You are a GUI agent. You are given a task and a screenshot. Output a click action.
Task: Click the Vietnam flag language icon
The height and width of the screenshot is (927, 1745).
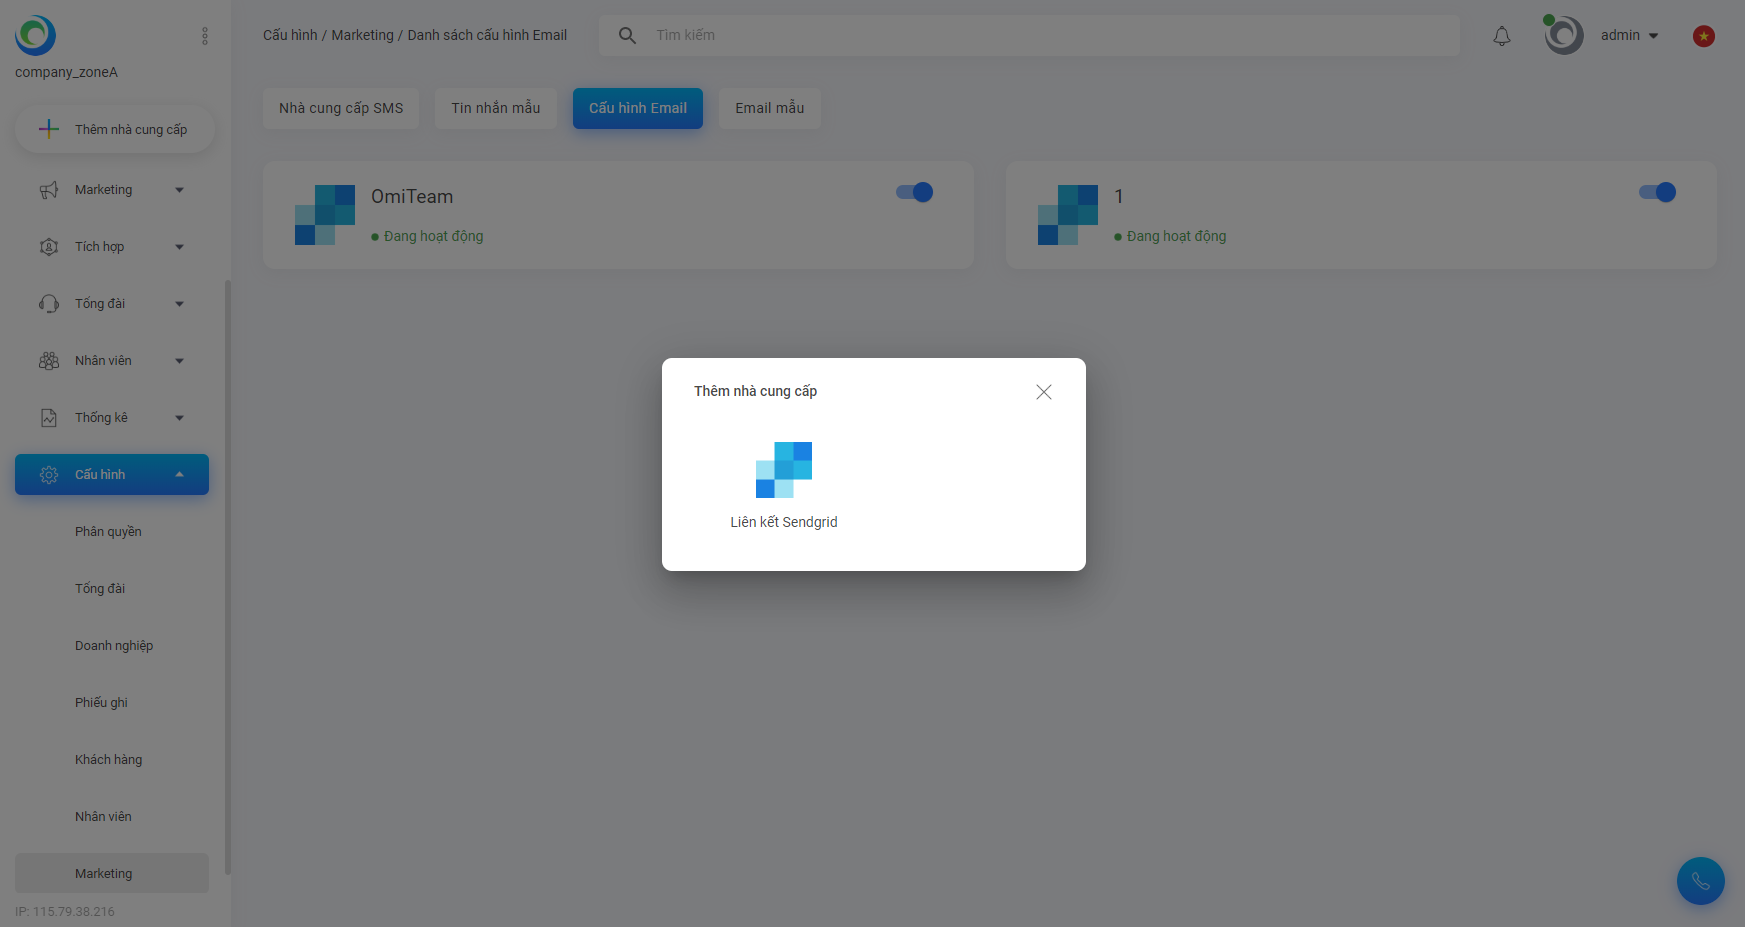(1704, 36)
